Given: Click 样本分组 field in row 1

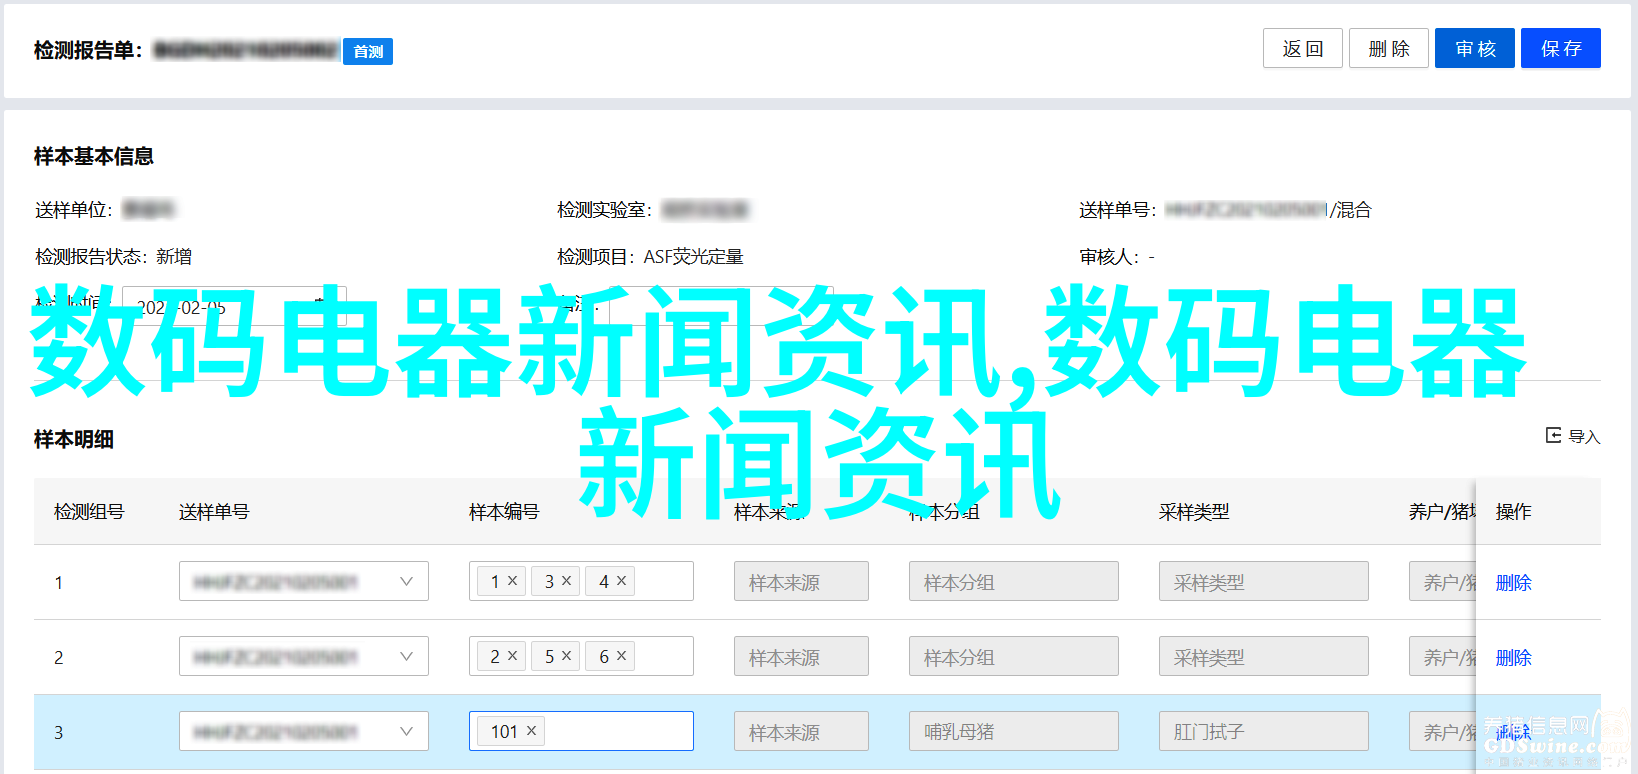Looking at the screenshot, I should (x=1014, y=581).
